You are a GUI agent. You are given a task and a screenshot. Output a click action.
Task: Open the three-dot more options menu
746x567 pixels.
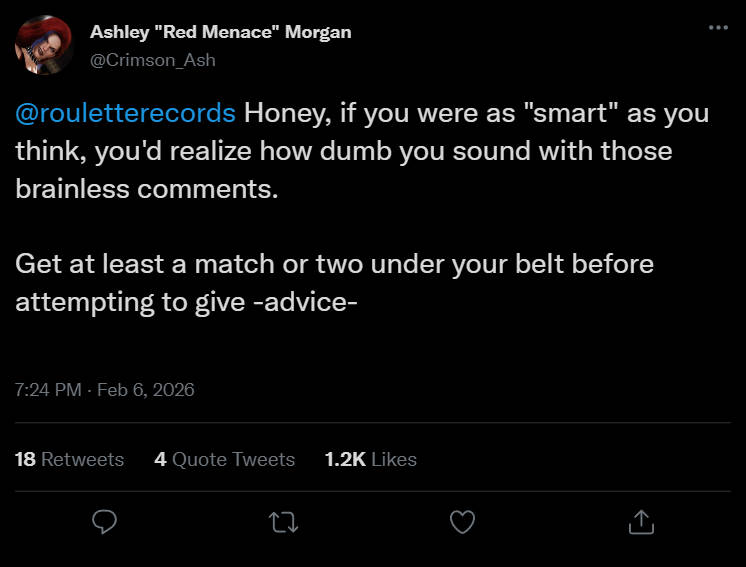[718, 27]
